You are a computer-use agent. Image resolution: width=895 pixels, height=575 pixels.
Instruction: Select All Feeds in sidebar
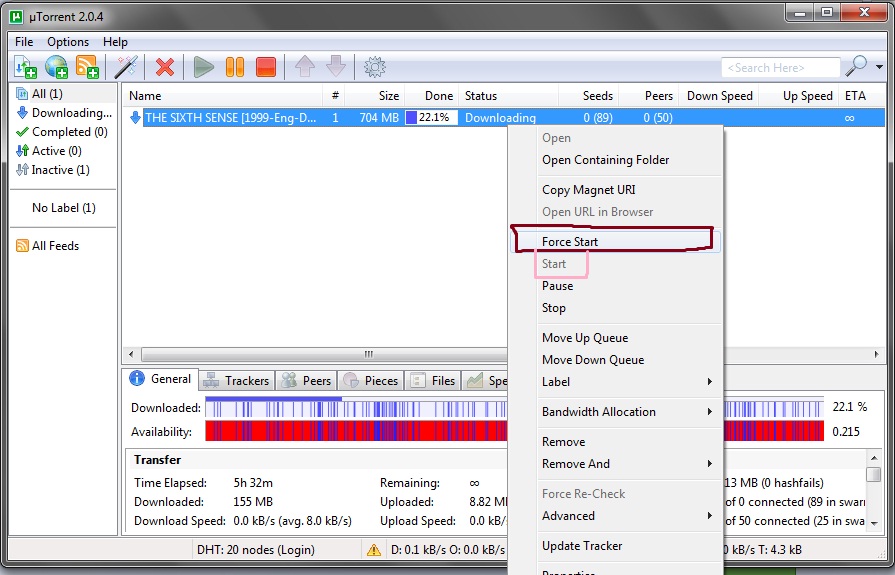pos(55,246)
